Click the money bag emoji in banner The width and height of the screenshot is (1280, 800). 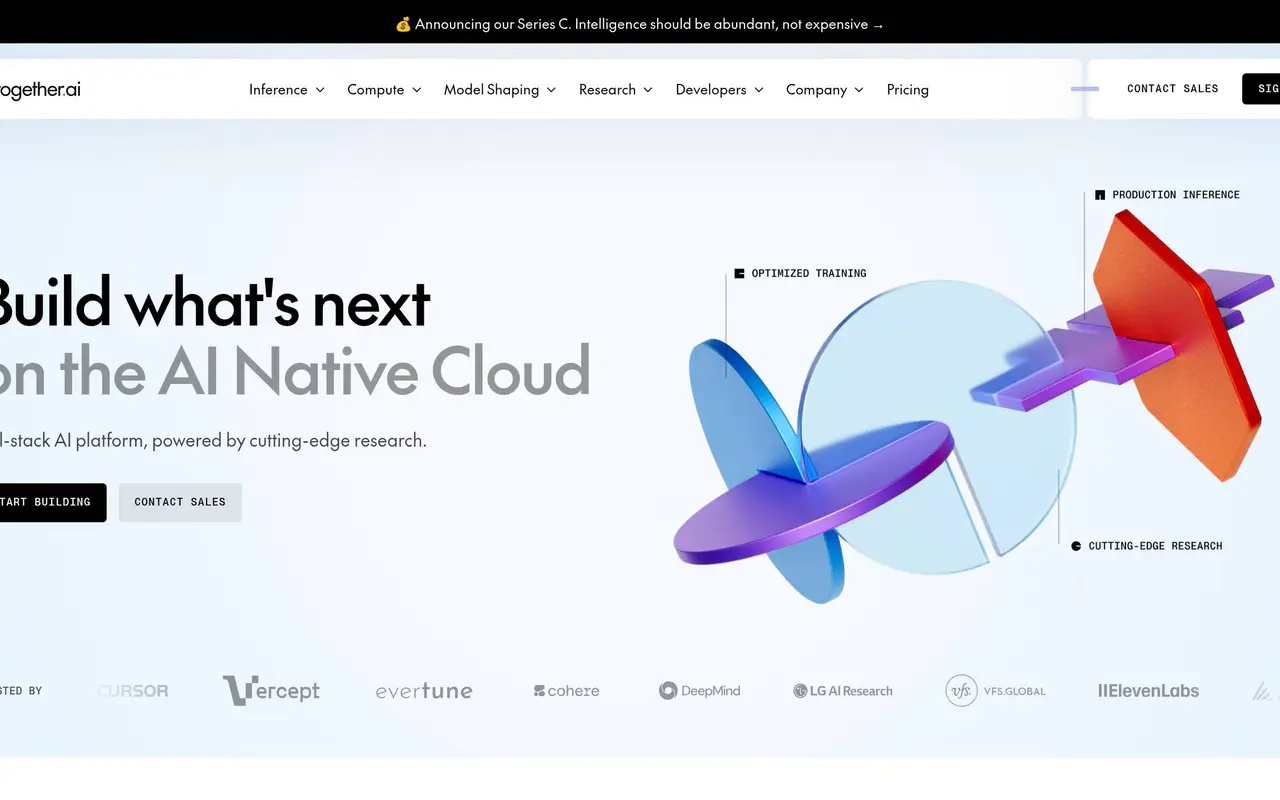click(x=403, y=24)
